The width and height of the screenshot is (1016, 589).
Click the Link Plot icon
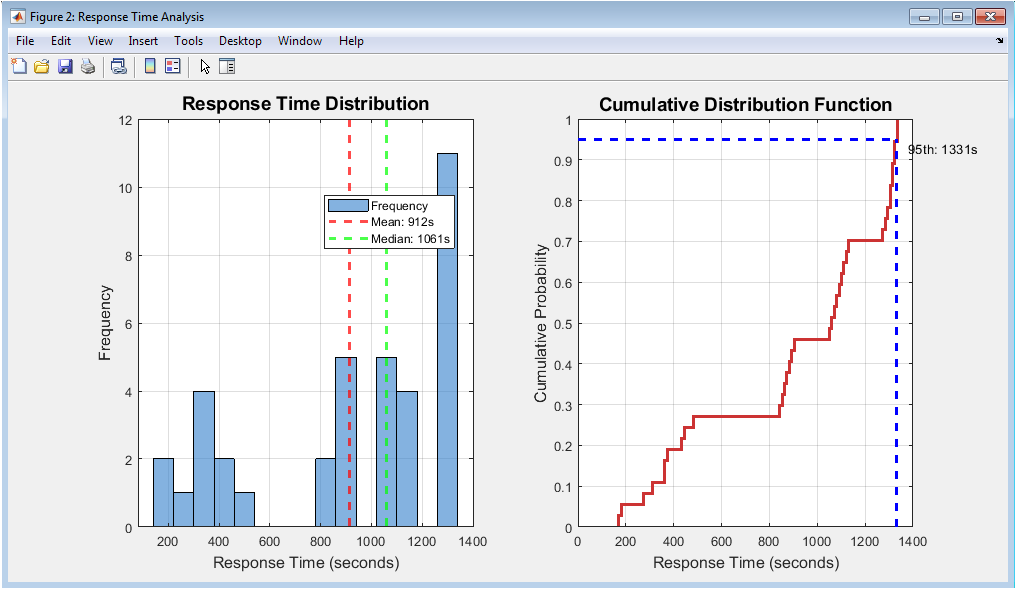(x=119, y=67)
